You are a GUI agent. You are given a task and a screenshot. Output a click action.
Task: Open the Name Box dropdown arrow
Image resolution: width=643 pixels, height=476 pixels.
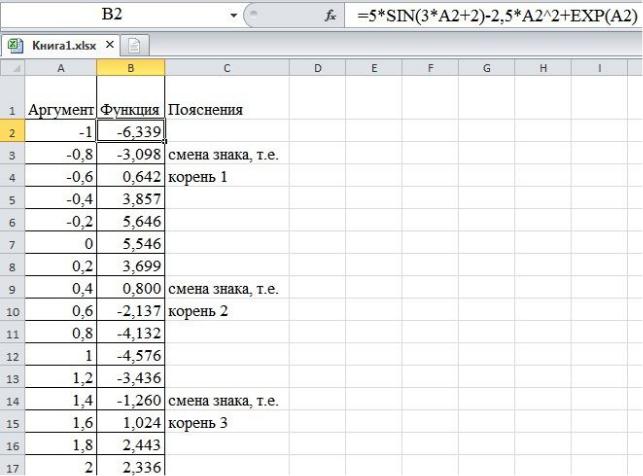coord(233,16)
